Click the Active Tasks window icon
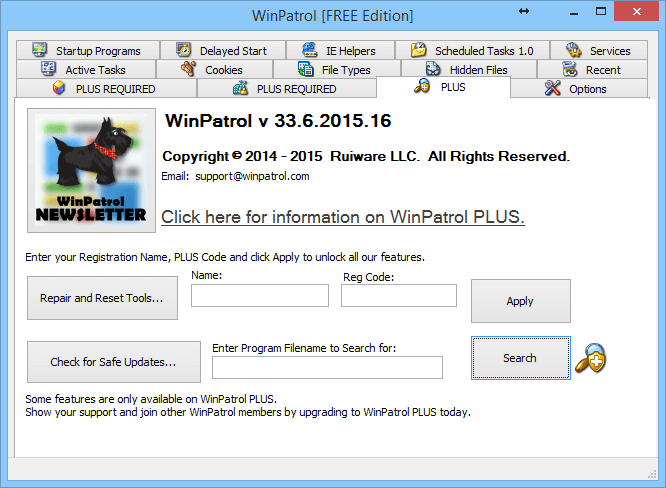 coord(48,68)
